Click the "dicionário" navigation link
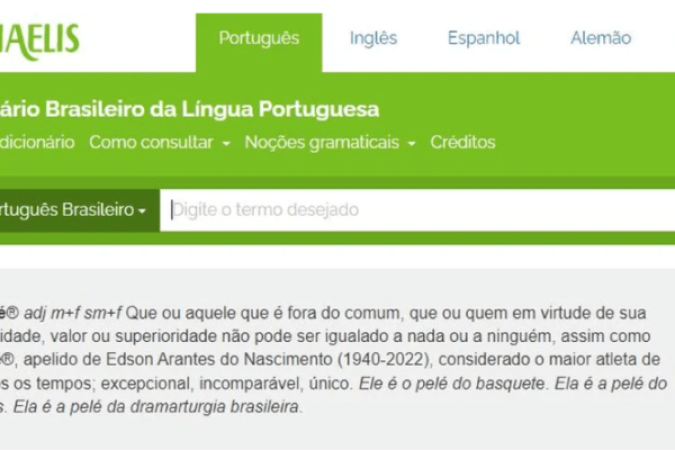The width and height of the screenshot is (675, 450). tap(37, 142)
